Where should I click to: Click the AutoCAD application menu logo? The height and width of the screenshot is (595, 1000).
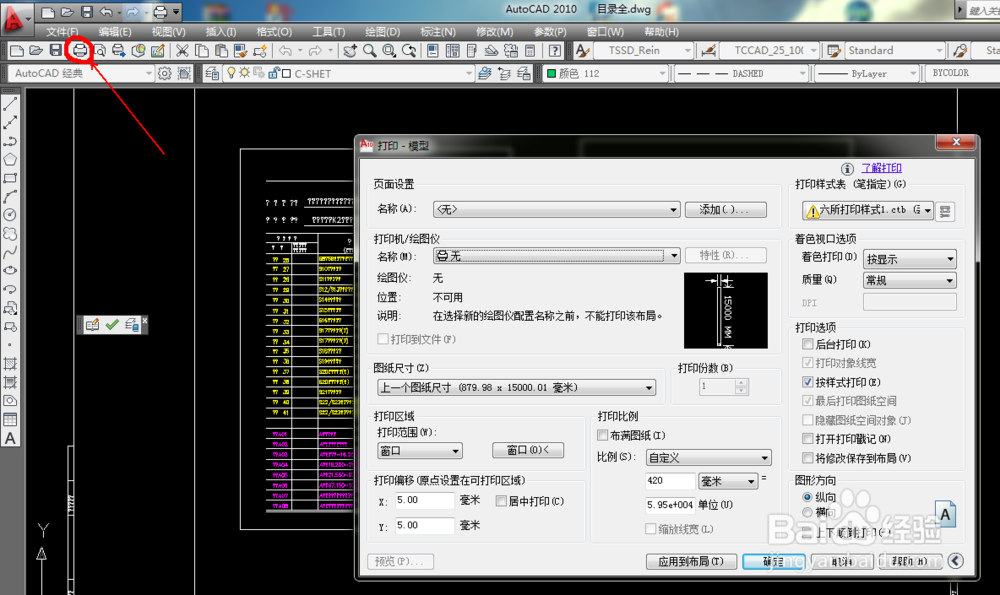click(x=15, y=18)
